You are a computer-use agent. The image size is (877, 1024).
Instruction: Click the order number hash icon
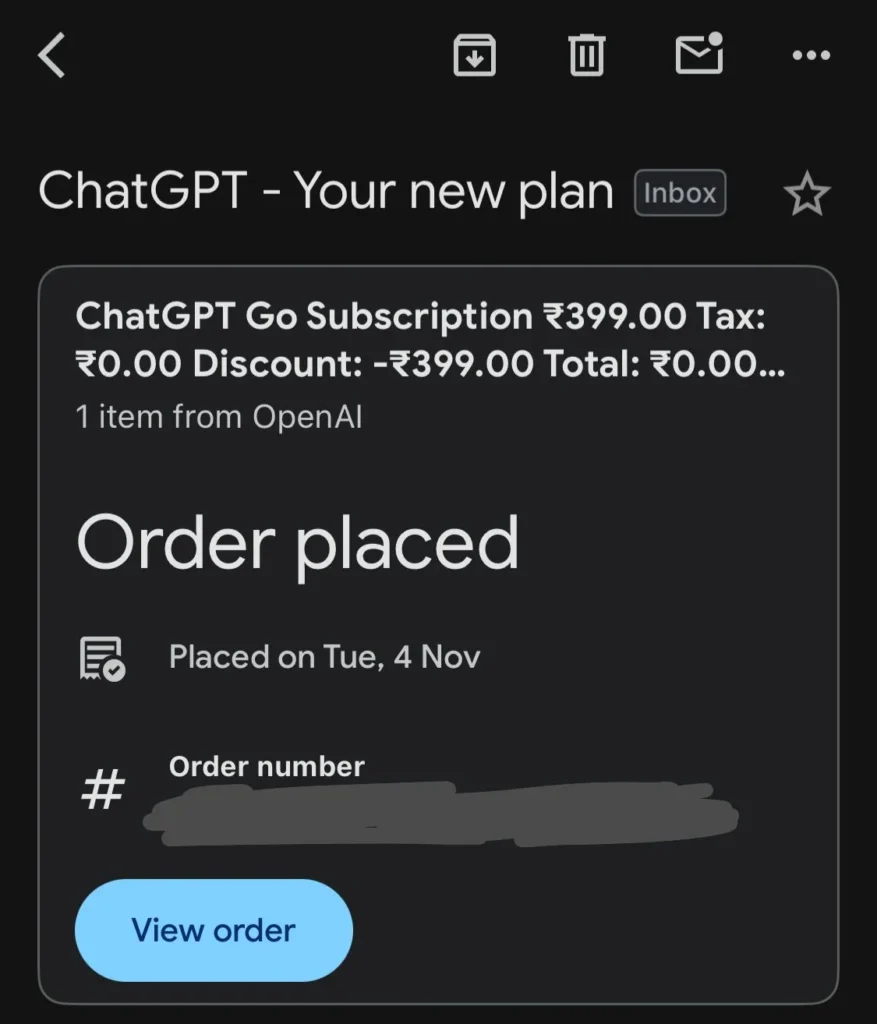click(101, 790)
